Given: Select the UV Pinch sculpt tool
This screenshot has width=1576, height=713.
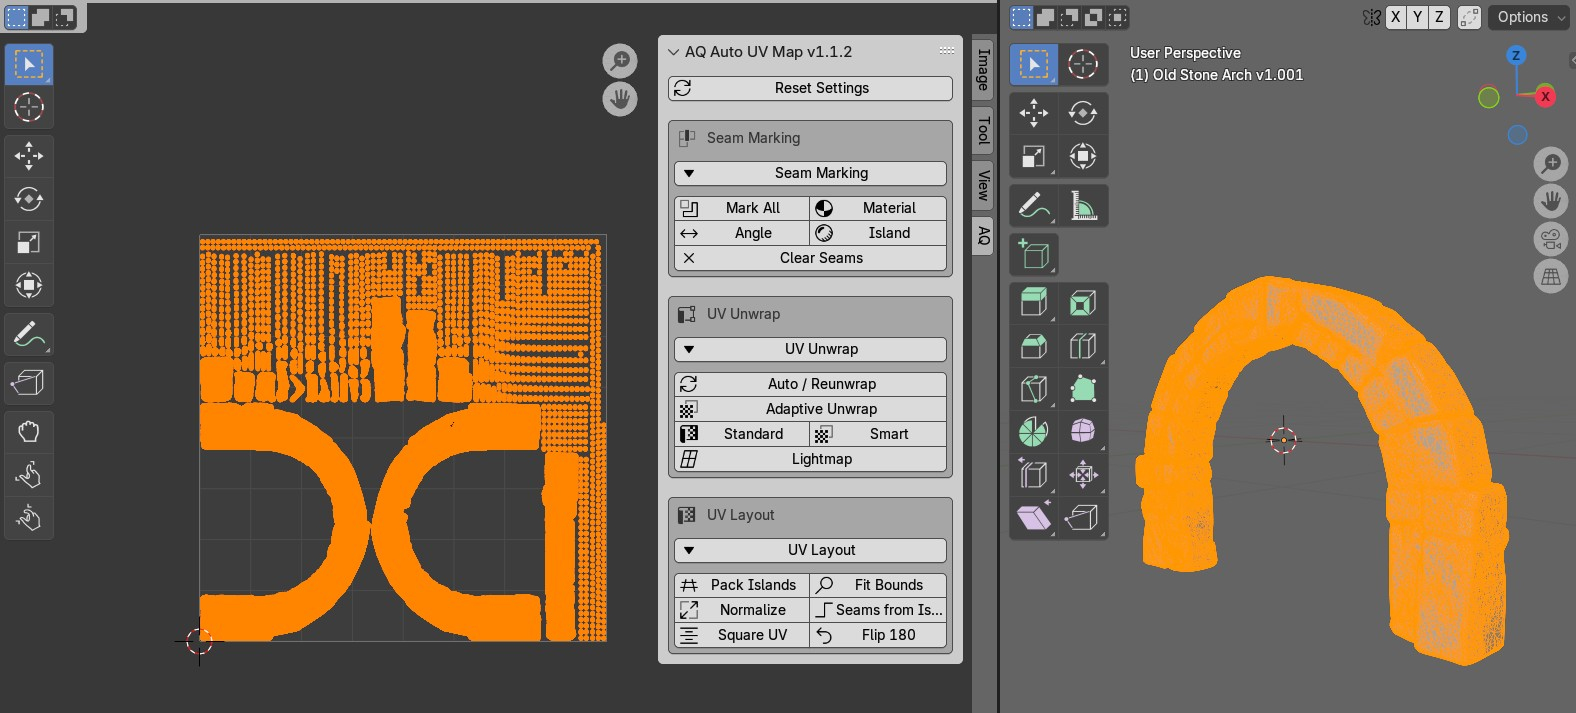Looking at the screenshot, I should coord(29,517).
